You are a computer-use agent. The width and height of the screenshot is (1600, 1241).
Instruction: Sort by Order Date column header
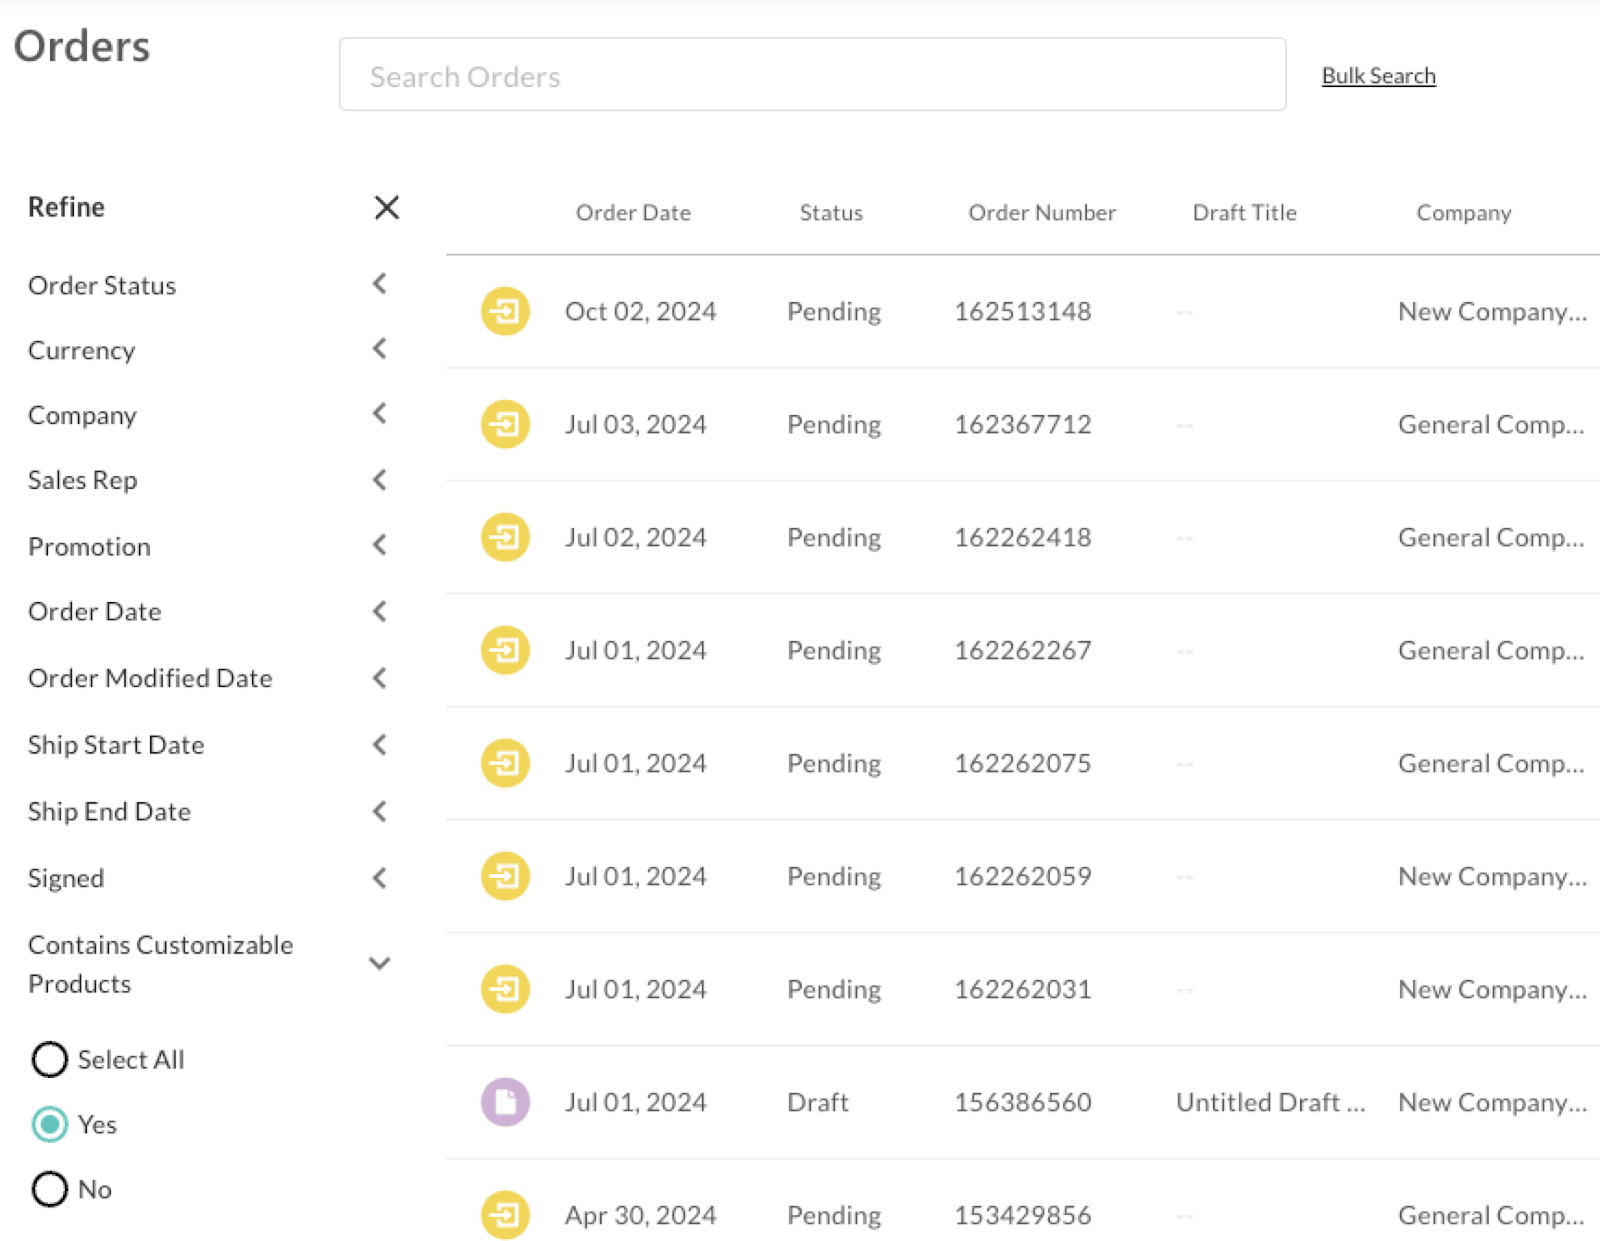pos(633,212)
